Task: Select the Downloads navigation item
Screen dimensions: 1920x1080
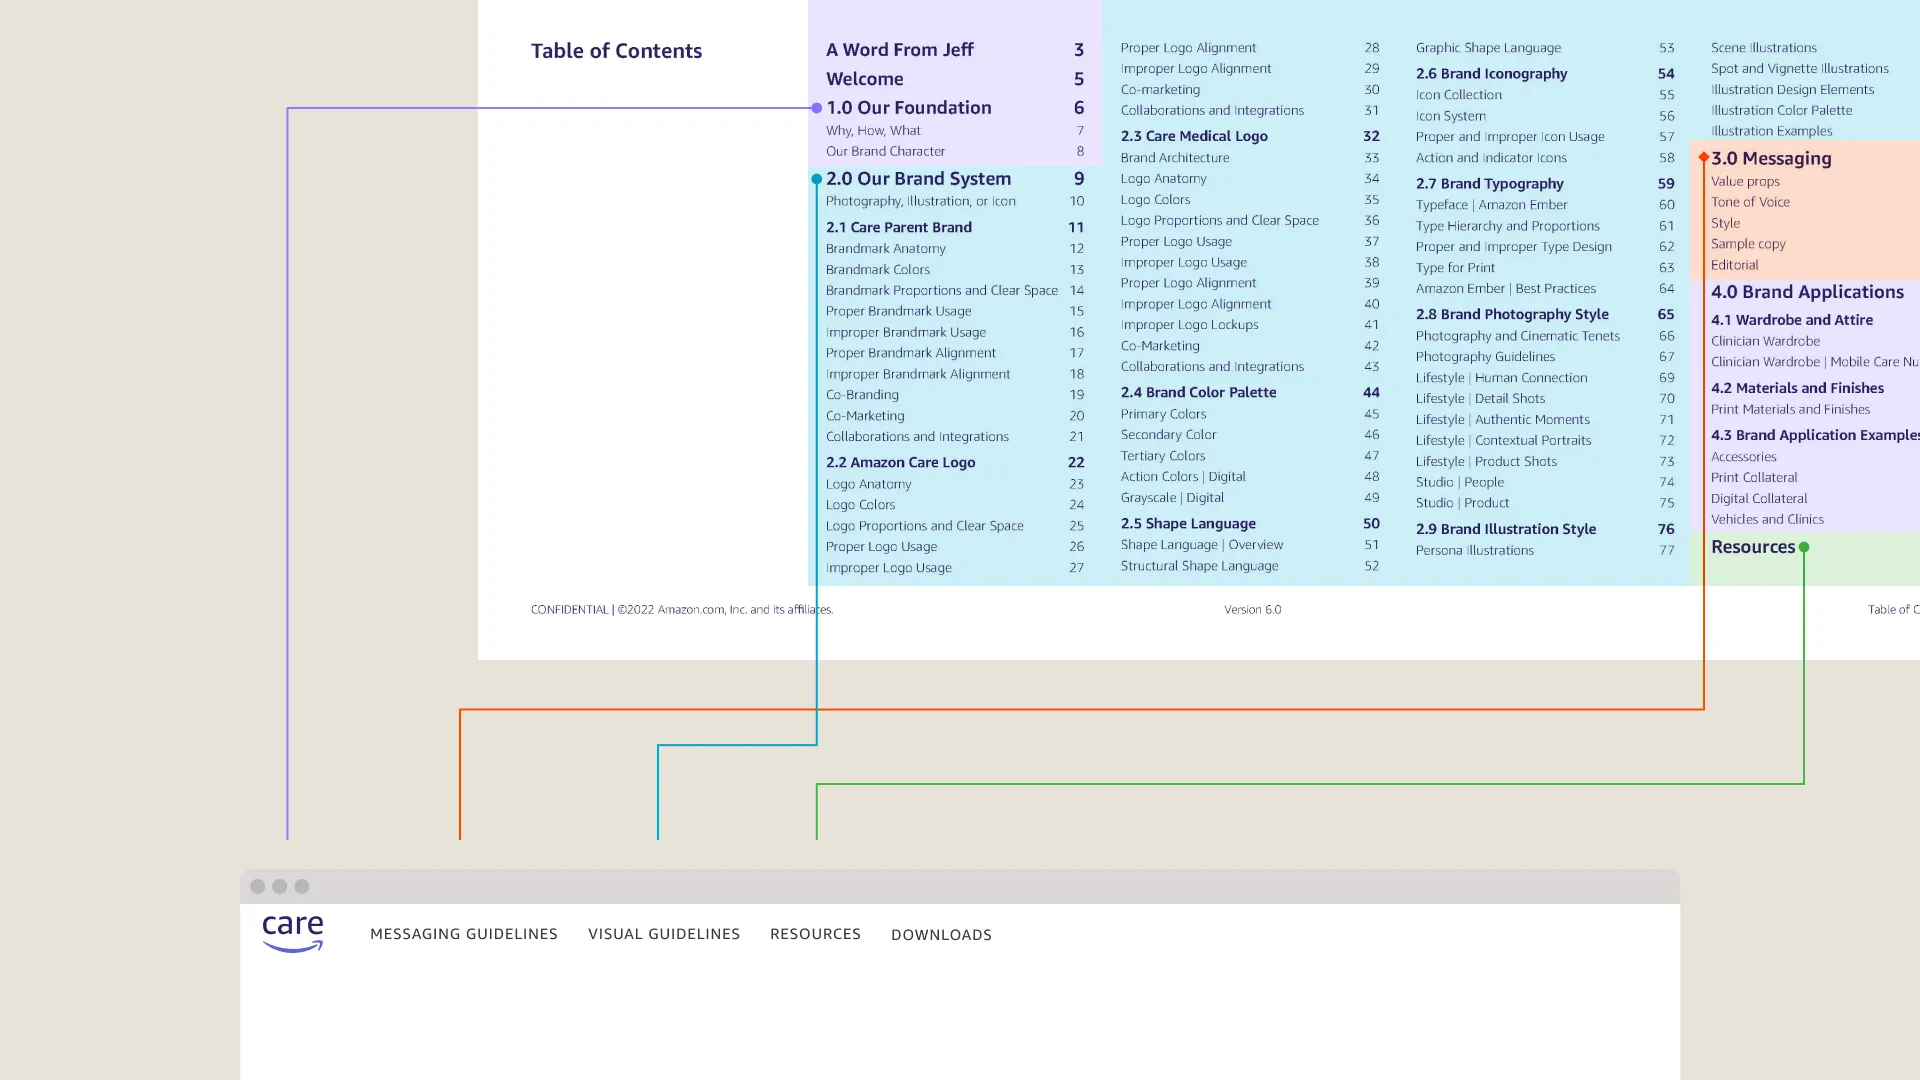Action: click(x=941, y=935)
